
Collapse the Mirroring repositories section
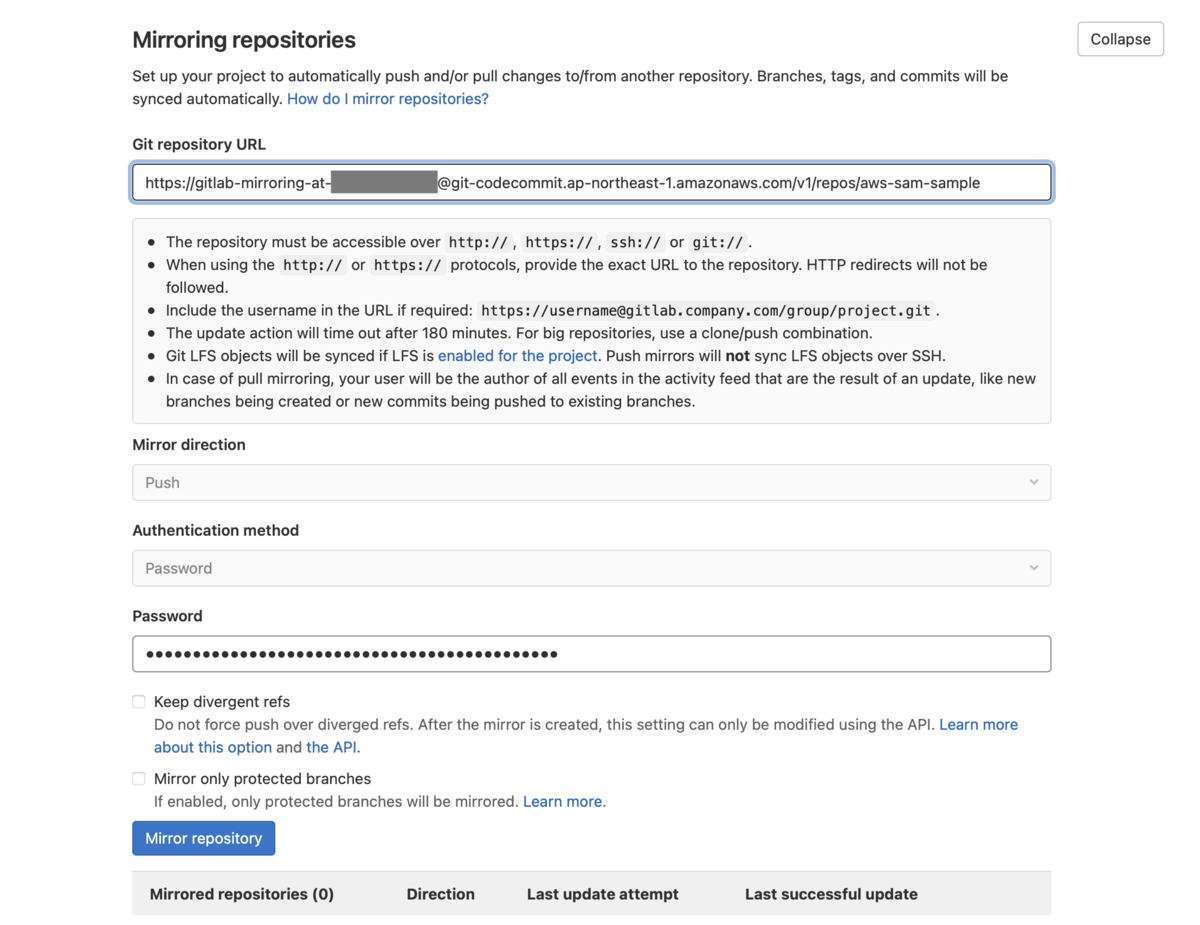[1119, 39]
